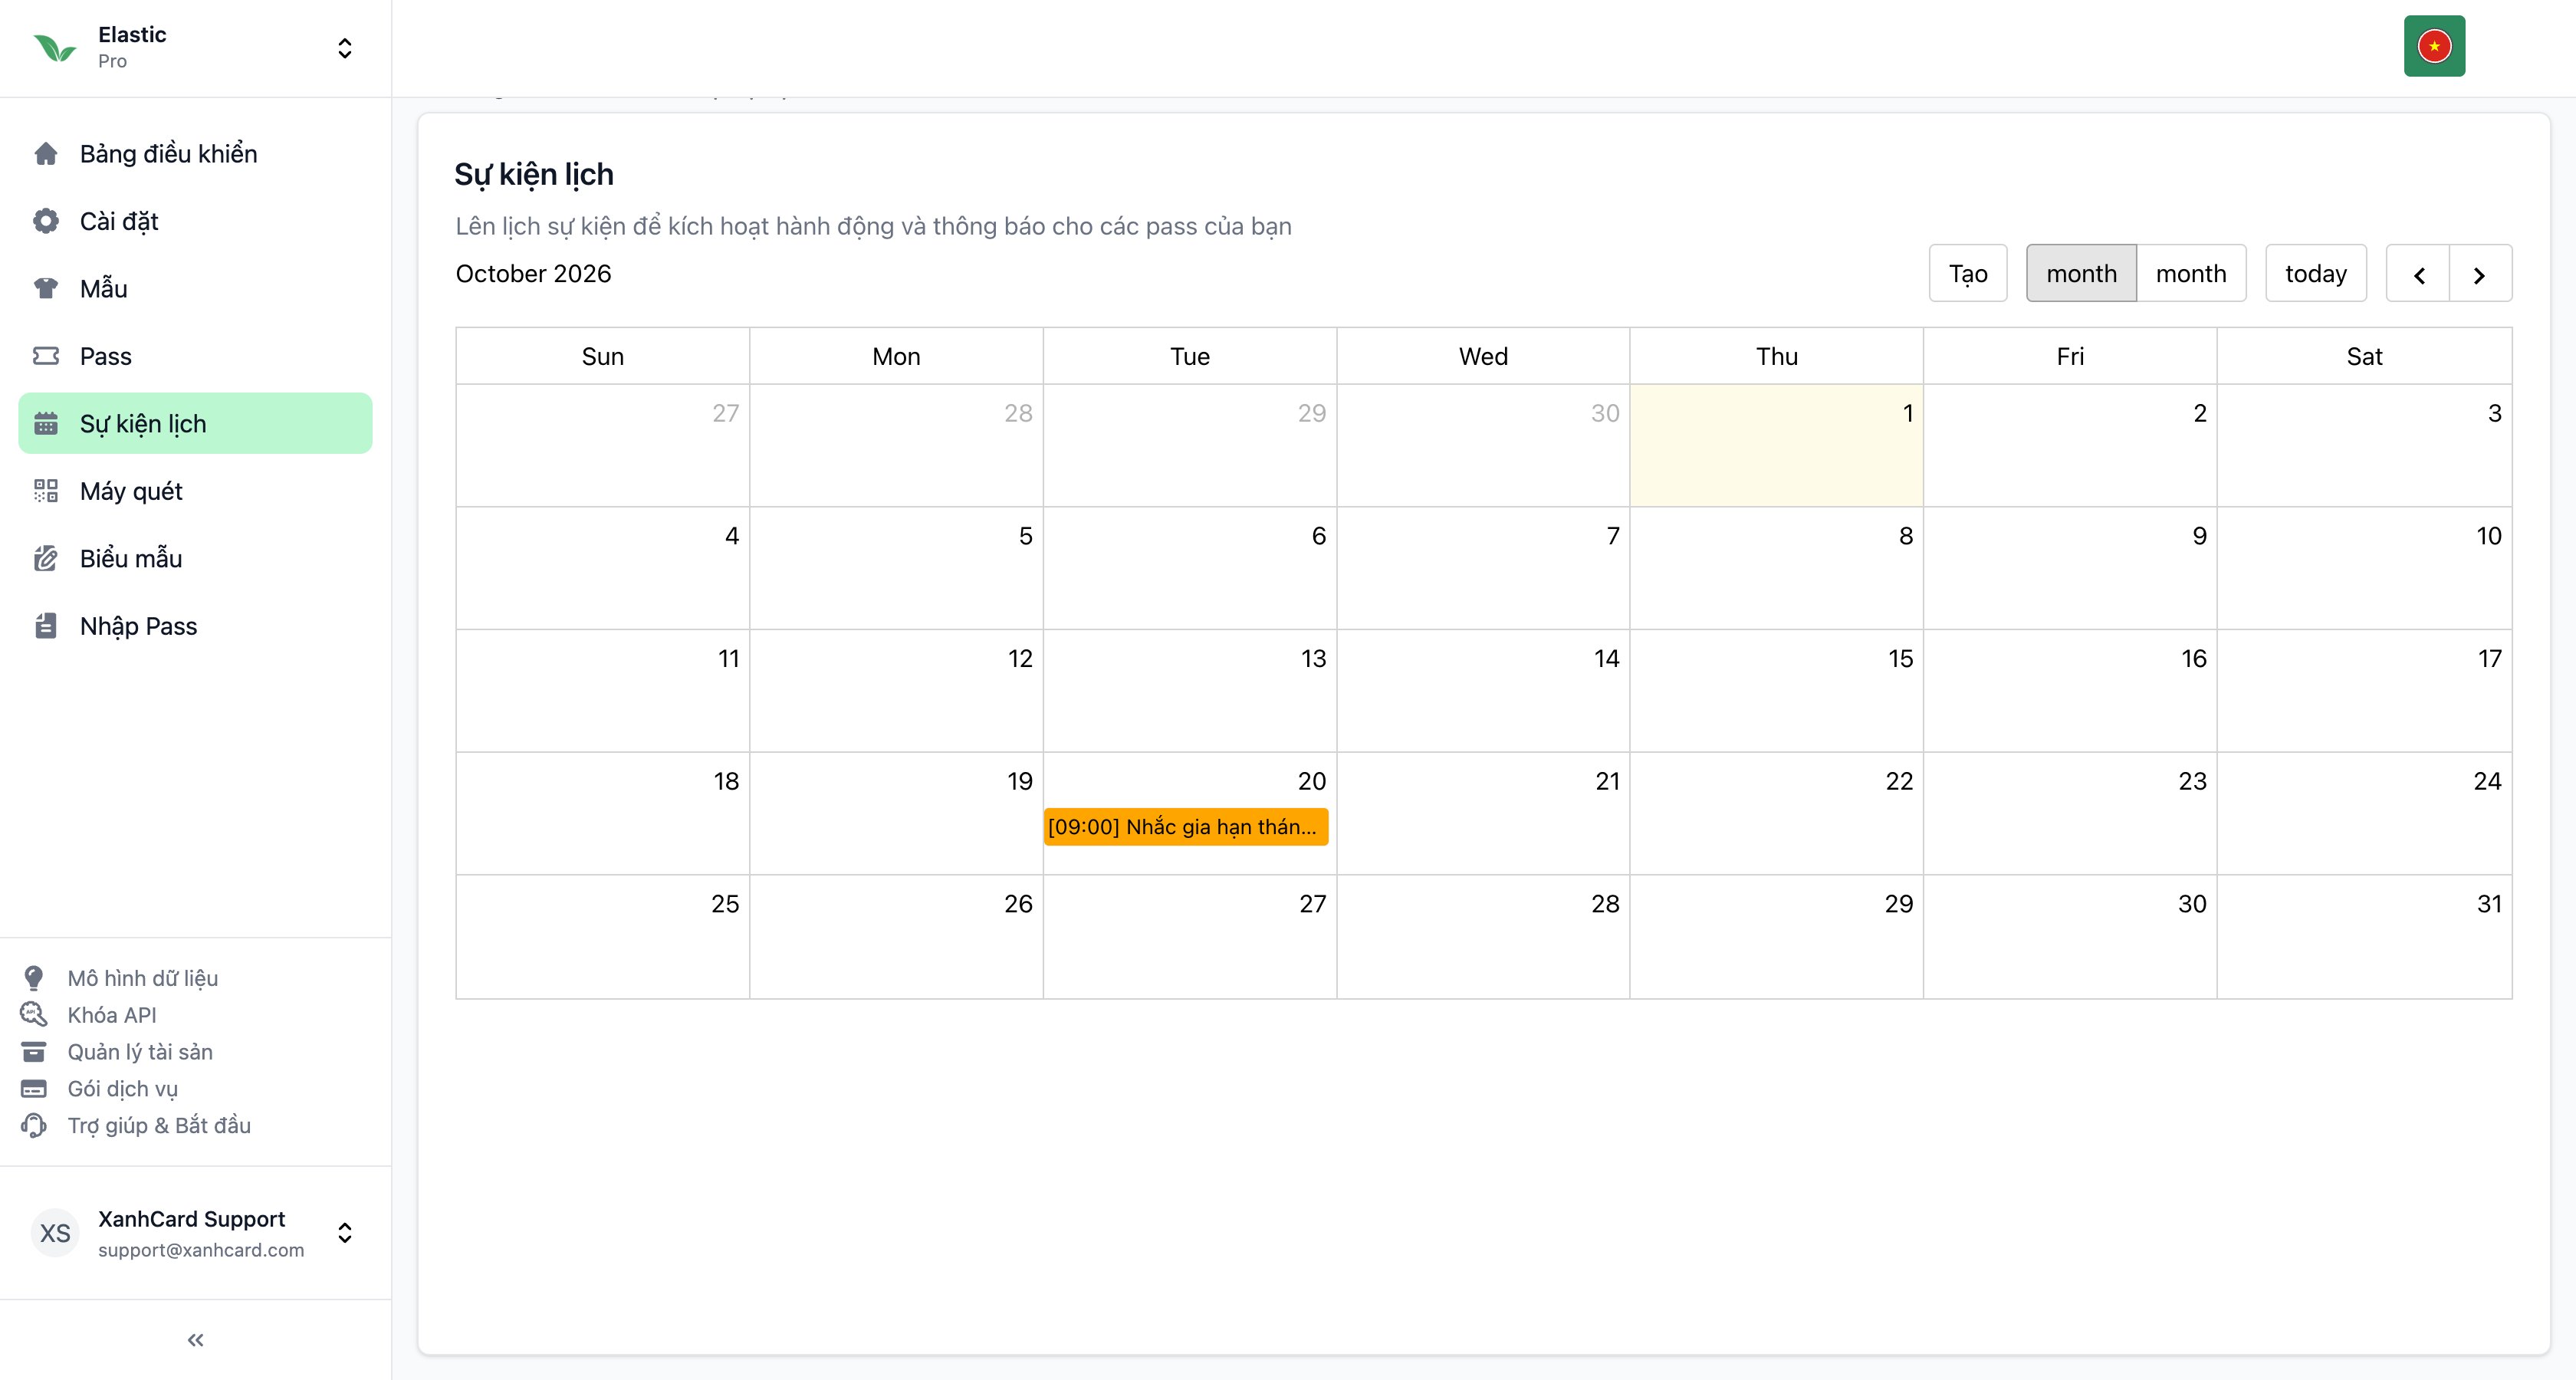Click the Wed column header
This screenshot has width=2576, height=1380.
click(1483, 356)
